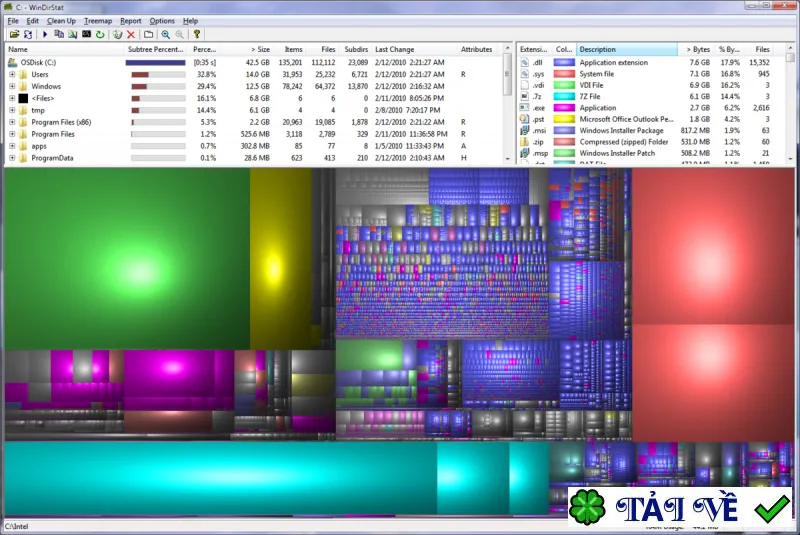The height and width of the screenshot is (535, 800).
Task: Click the Command Prompt Here icon
Action: [x=87, y=34]
